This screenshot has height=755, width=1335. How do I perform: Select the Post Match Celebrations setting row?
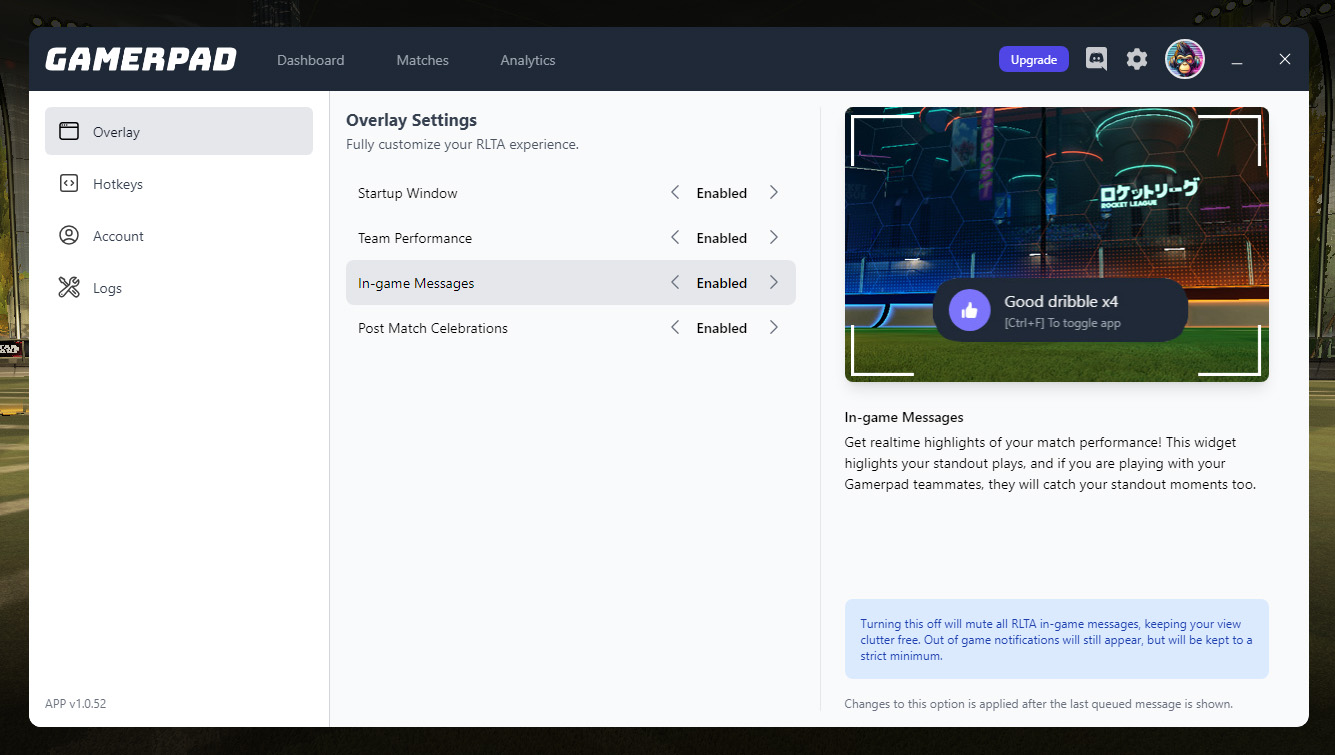[571, 328]
